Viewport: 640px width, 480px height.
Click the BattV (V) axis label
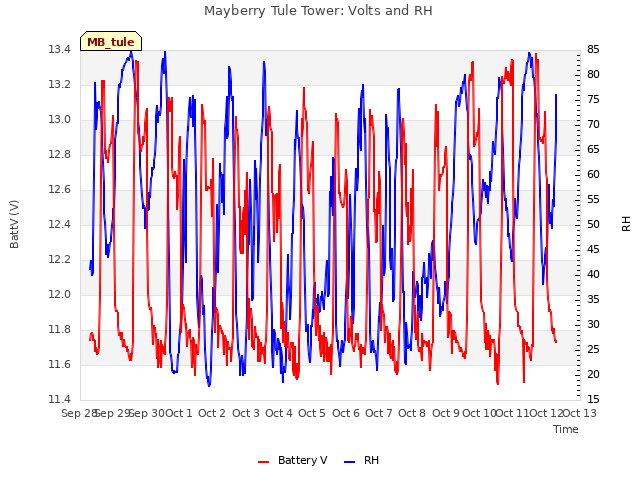[x=14, y=224]
